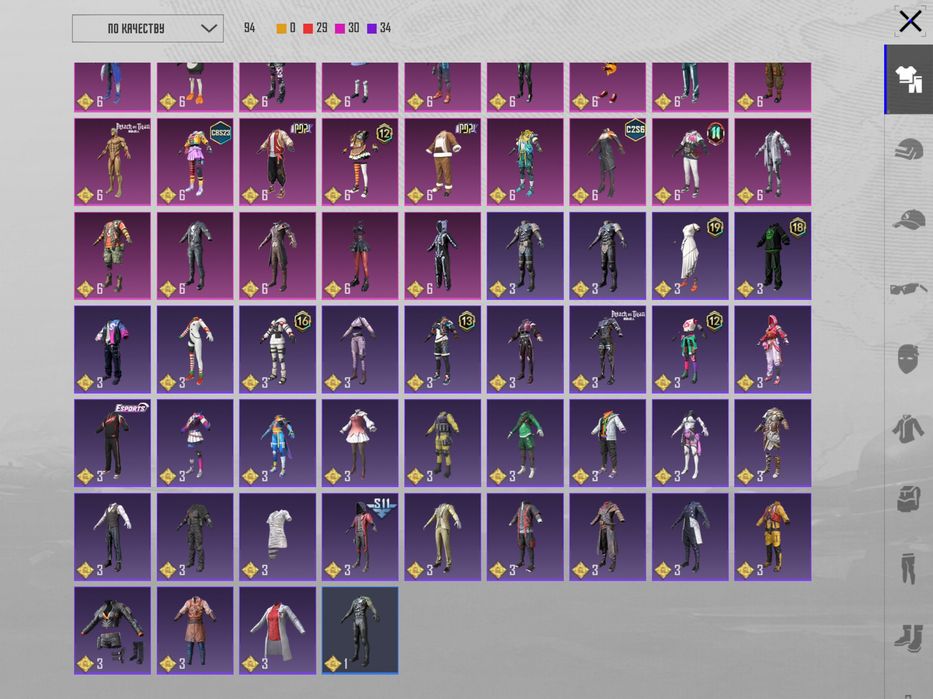Filter by pink quality count 30
Screen dimensions: 933x699
click(347, 28)
